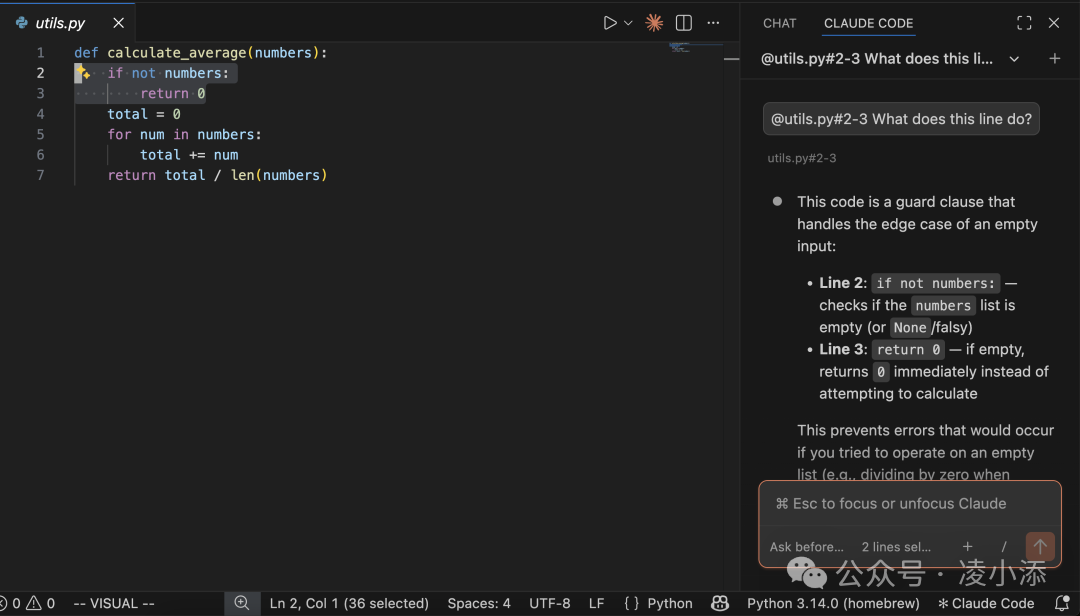
Task: Click the zoom magnifier icon in status bar
Action: tap(241, 603)
